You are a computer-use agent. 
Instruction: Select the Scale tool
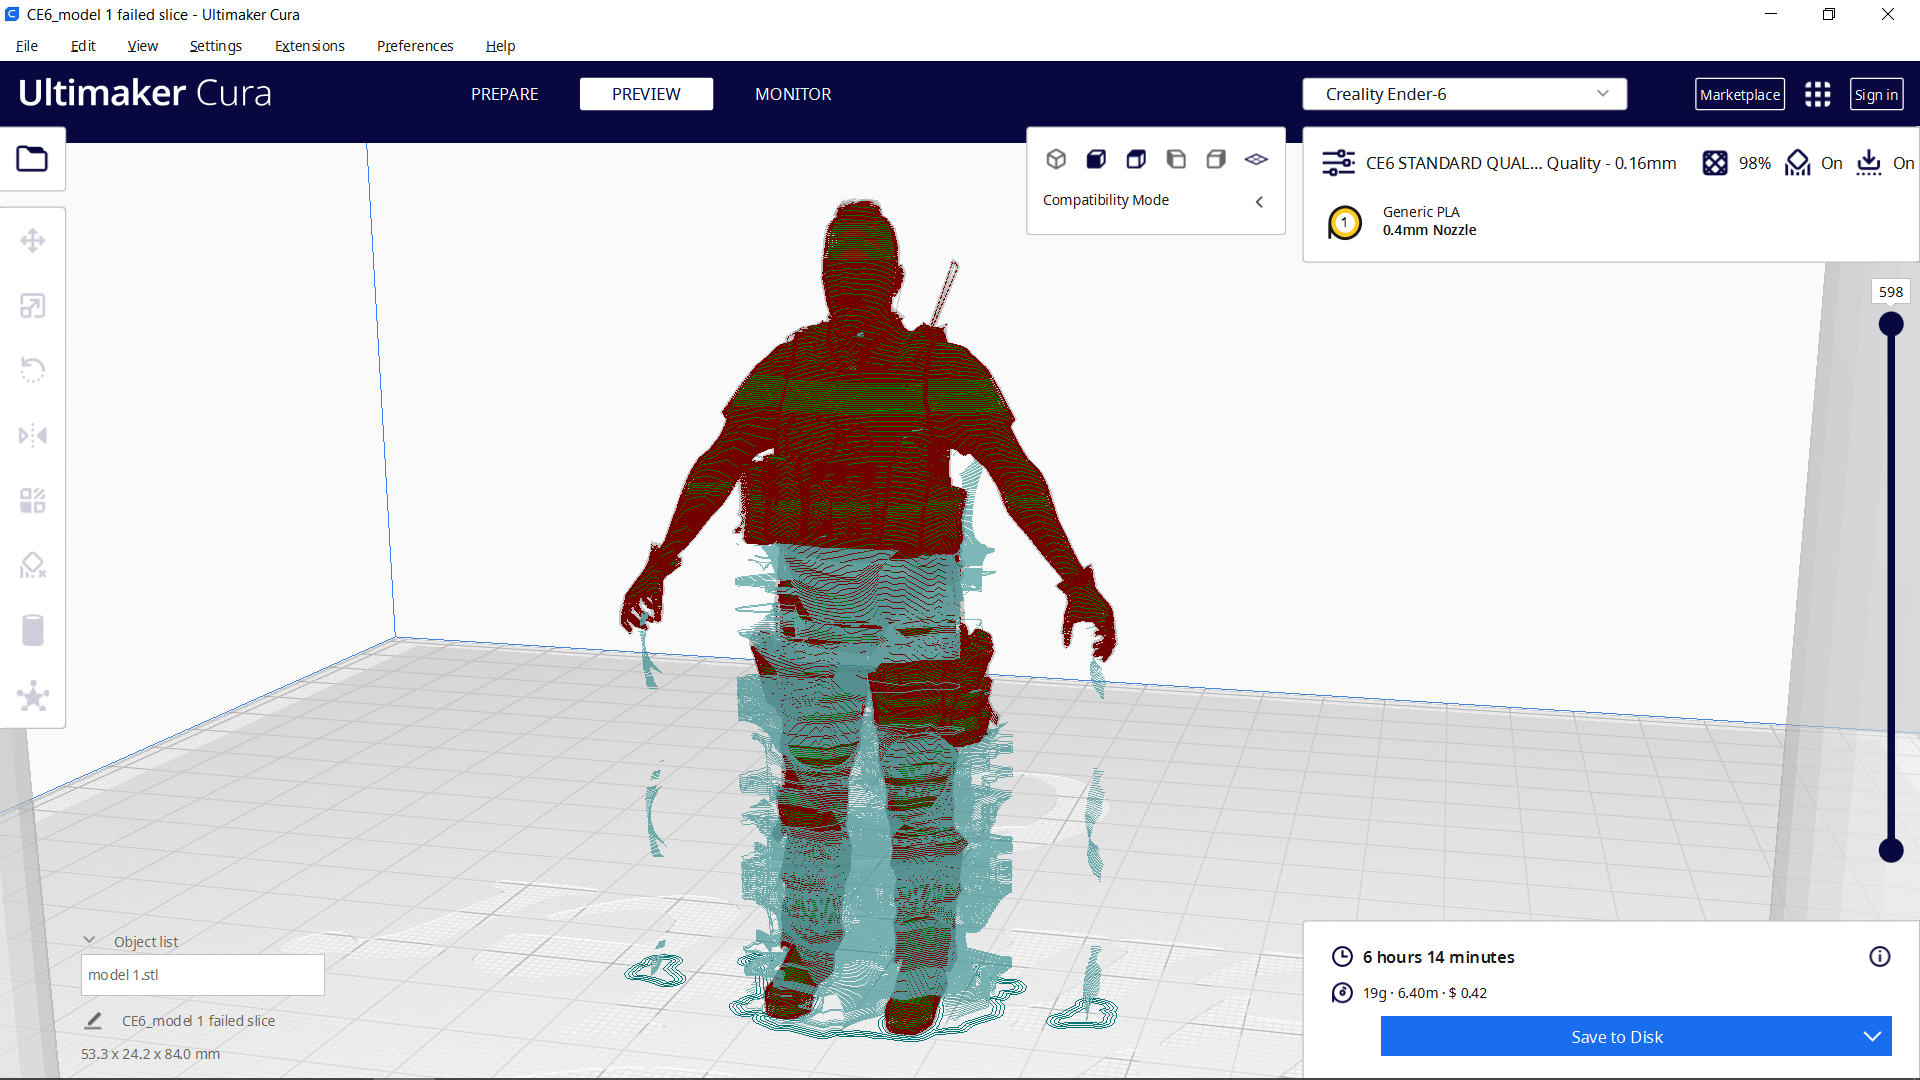(33, 305)
